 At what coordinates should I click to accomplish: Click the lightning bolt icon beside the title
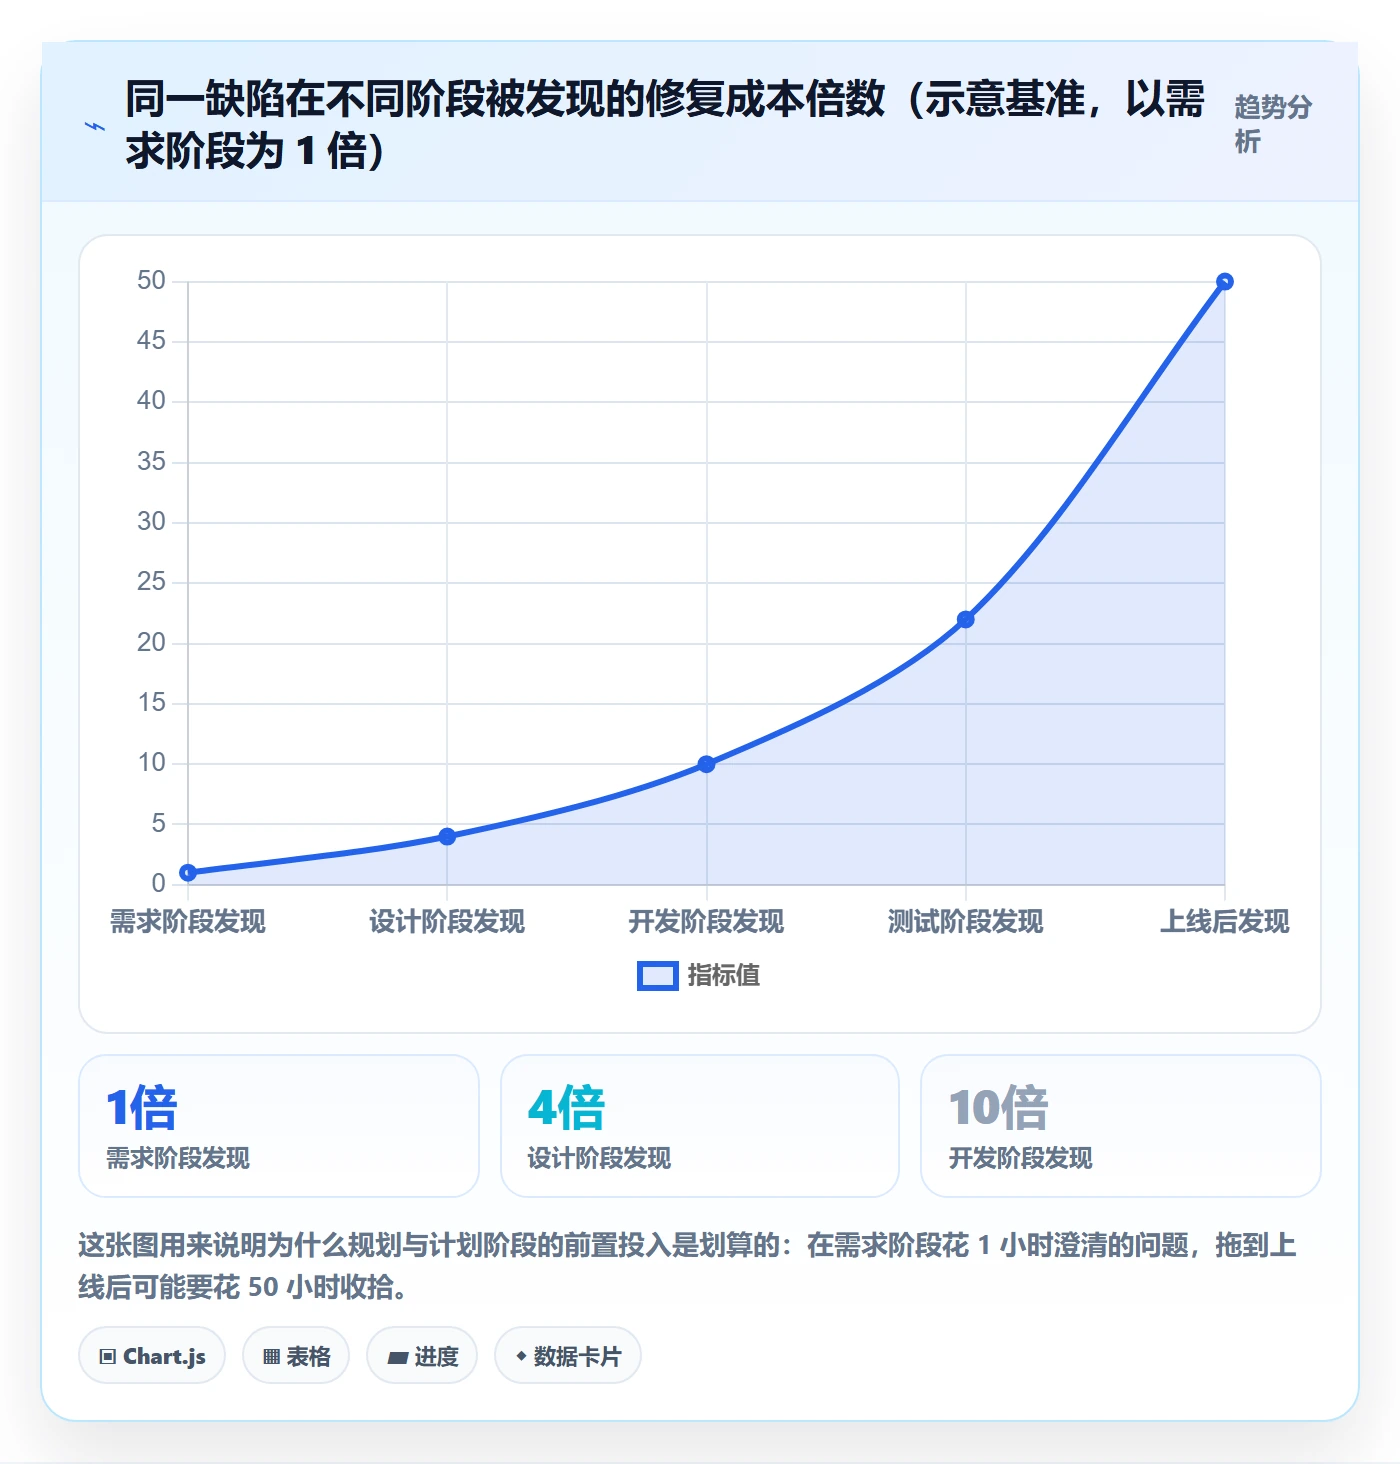click(95, 127)
